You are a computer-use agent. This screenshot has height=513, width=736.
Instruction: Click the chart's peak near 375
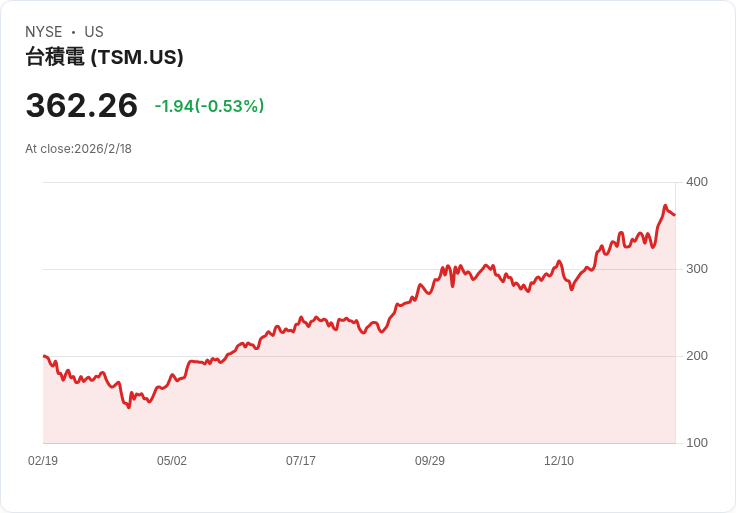pos(665,206)
